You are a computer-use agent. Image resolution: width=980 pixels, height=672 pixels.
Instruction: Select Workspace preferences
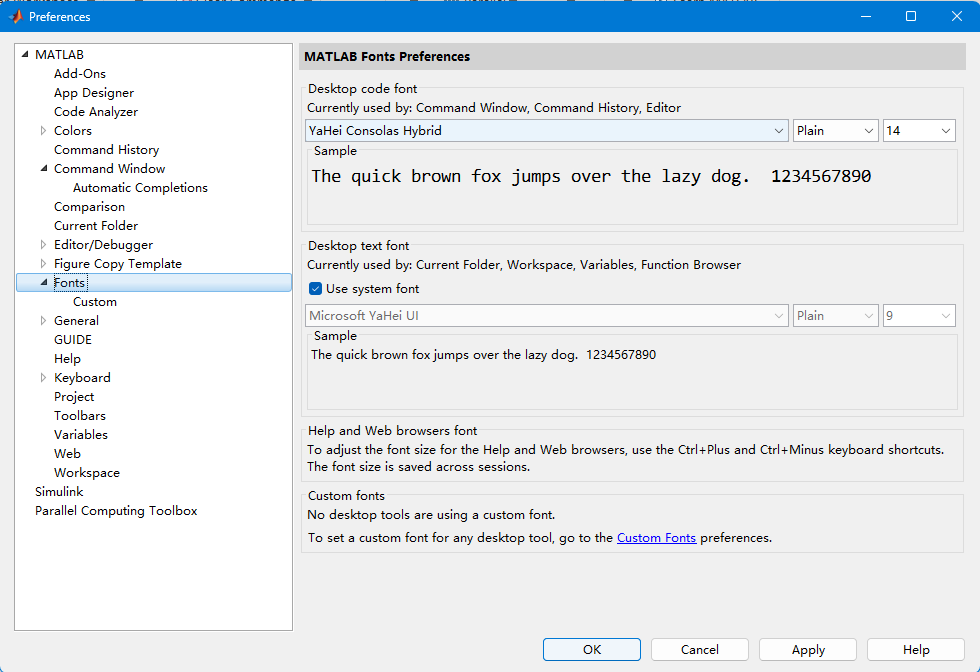[87, 473]
